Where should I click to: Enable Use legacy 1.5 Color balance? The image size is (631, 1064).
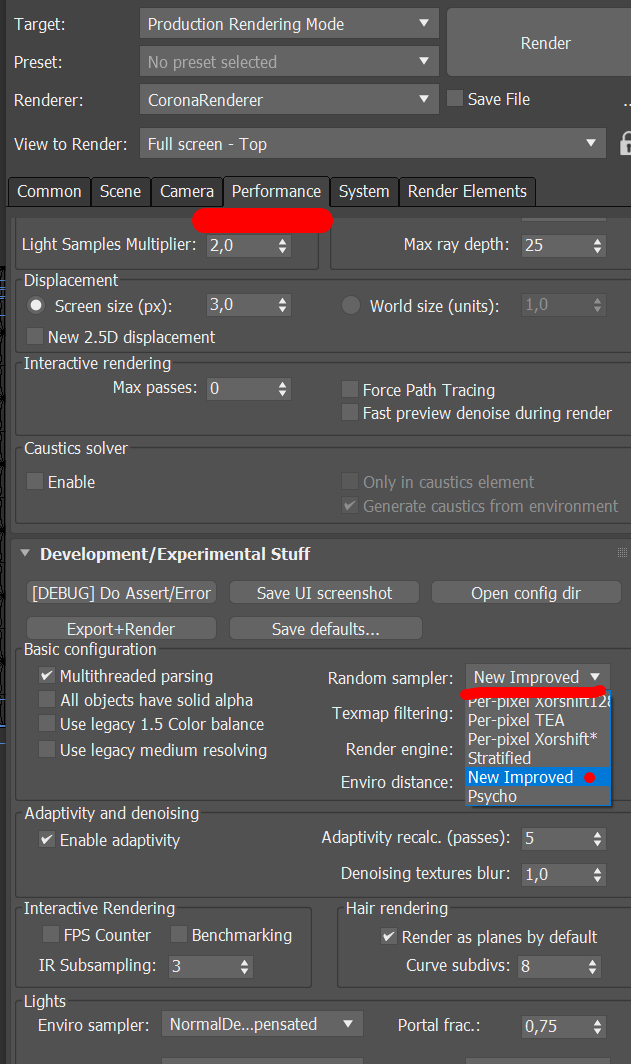tap(47, 723)
